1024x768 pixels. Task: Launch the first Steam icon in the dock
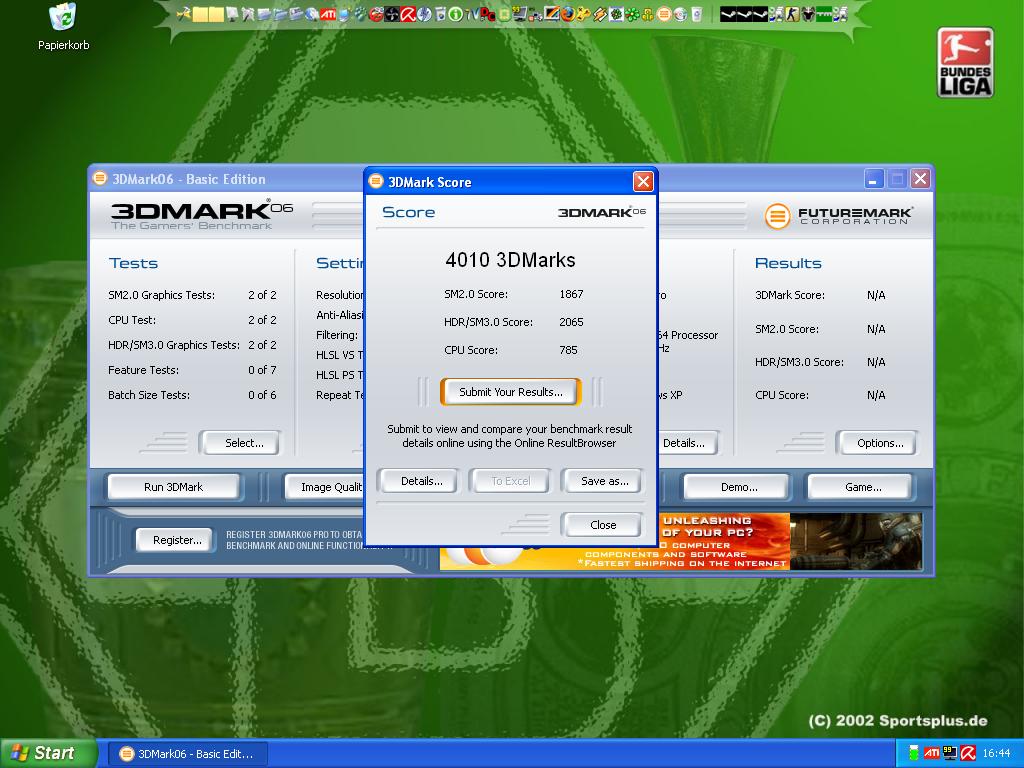coord(728,14)
